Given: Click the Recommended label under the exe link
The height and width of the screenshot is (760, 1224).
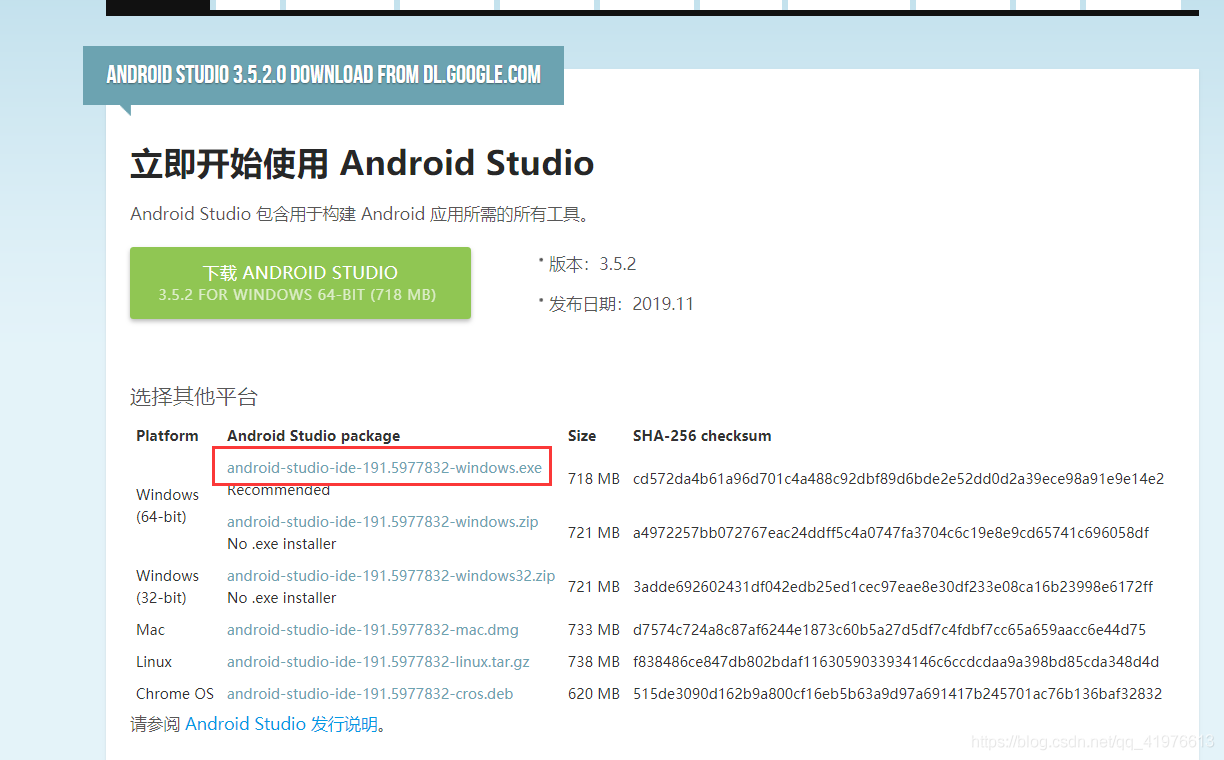Looking at the screenshot, I should 278,489.
